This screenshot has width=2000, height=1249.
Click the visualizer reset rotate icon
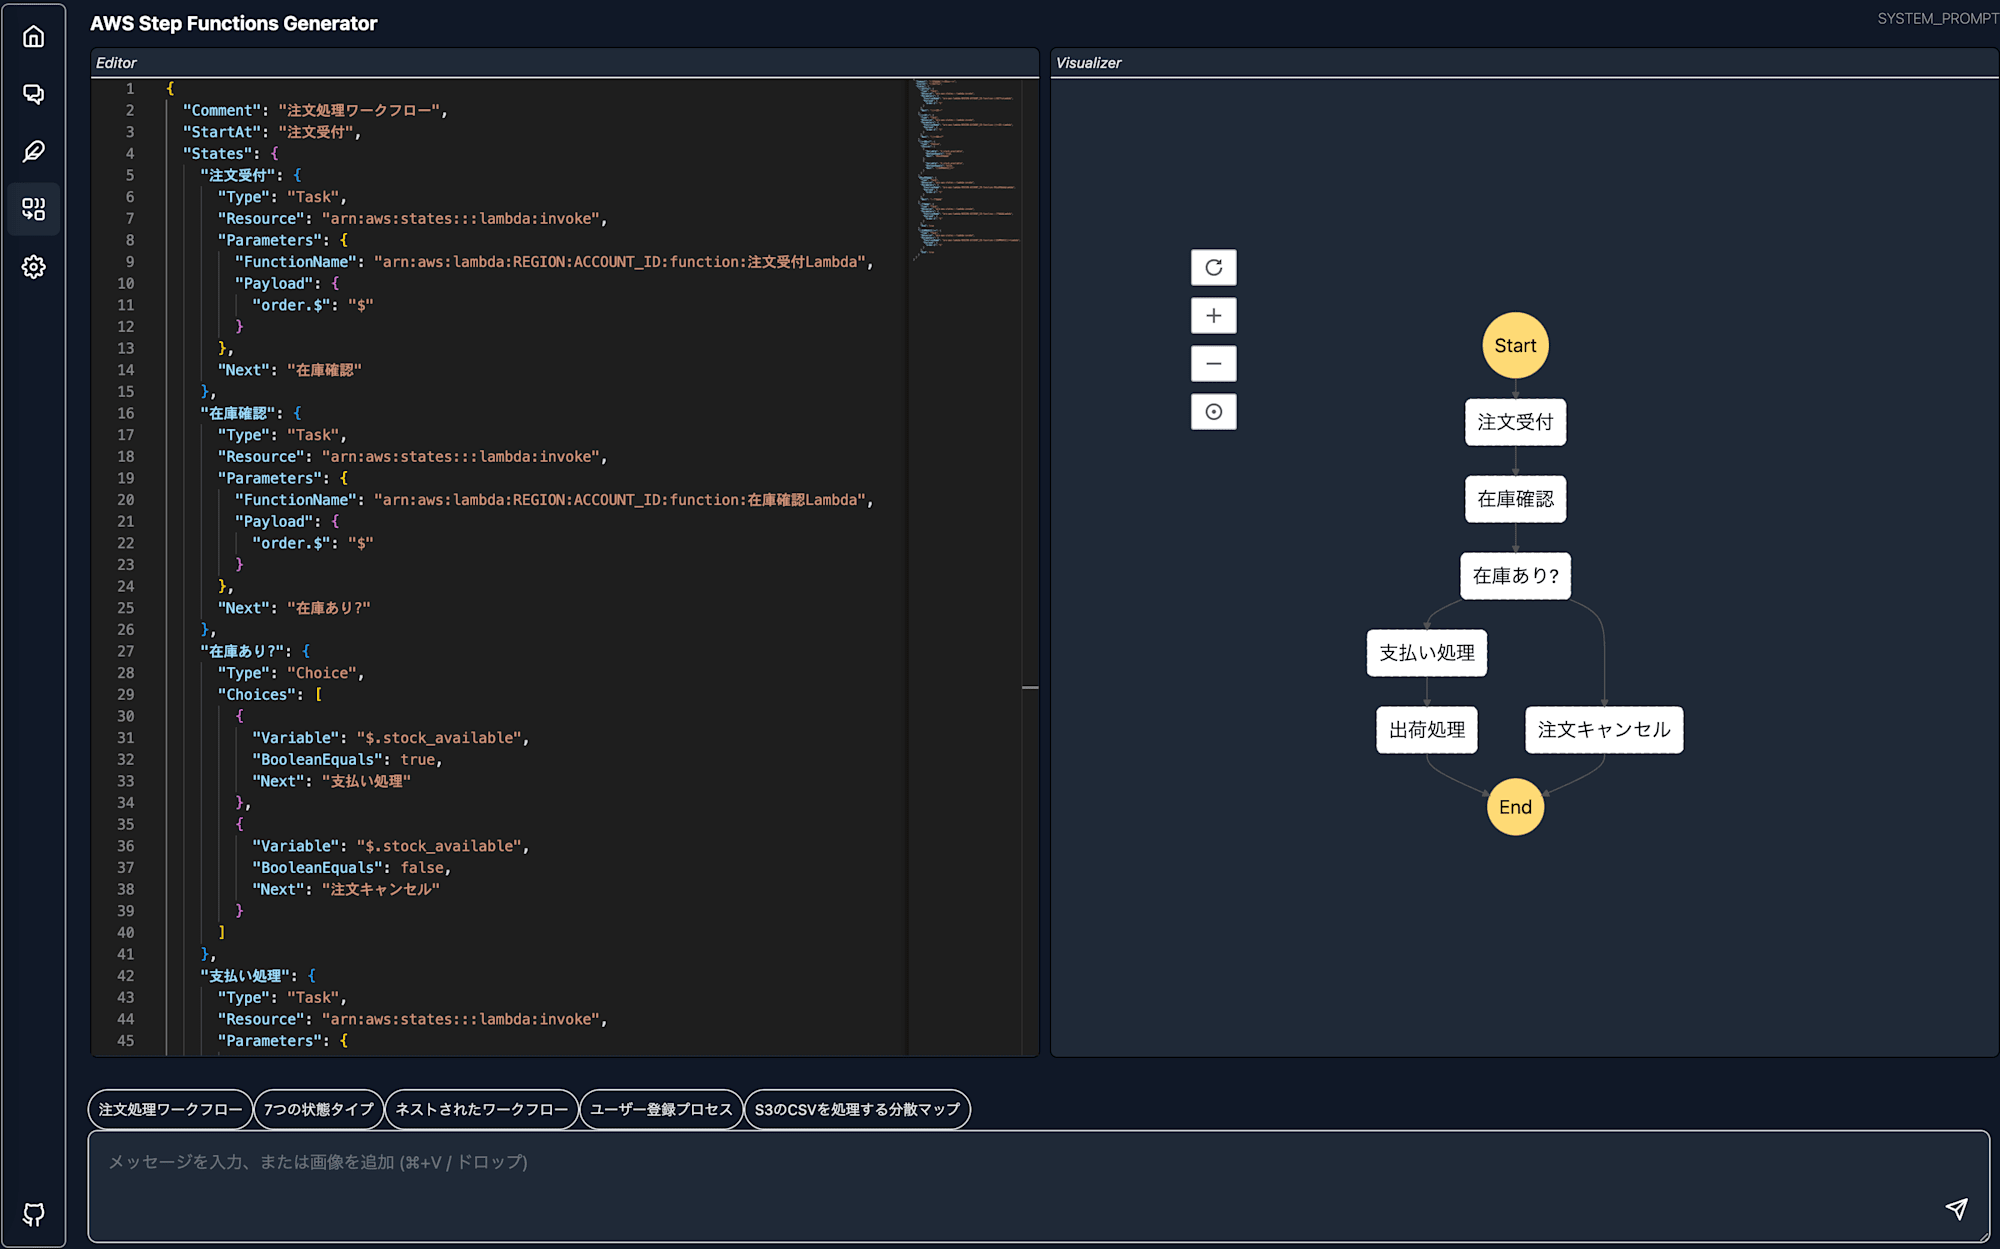click(1213, 268)
